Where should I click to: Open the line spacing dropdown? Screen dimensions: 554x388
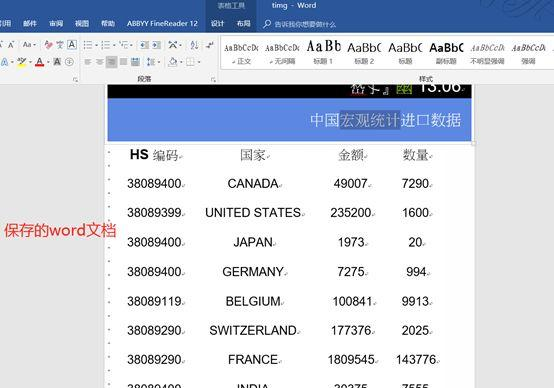coord(153,62)
